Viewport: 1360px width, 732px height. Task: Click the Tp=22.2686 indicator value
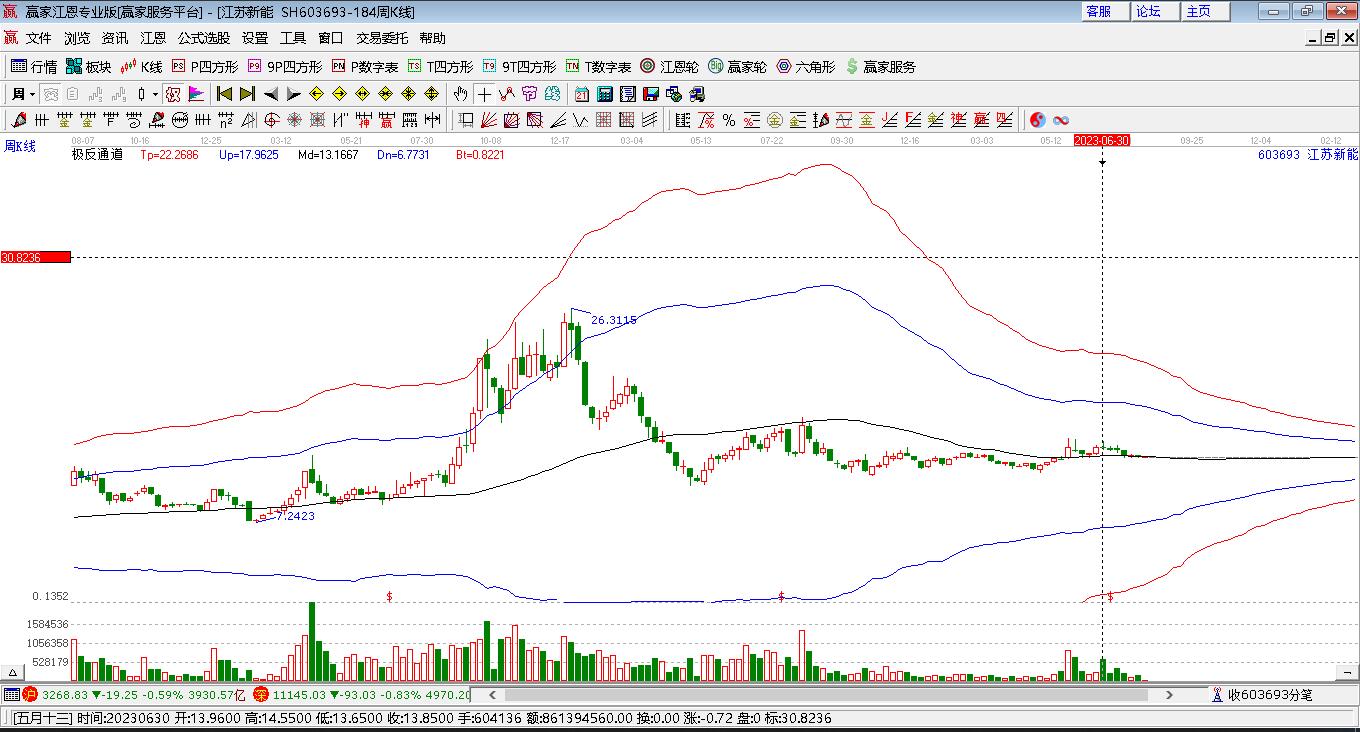point(169,155)
